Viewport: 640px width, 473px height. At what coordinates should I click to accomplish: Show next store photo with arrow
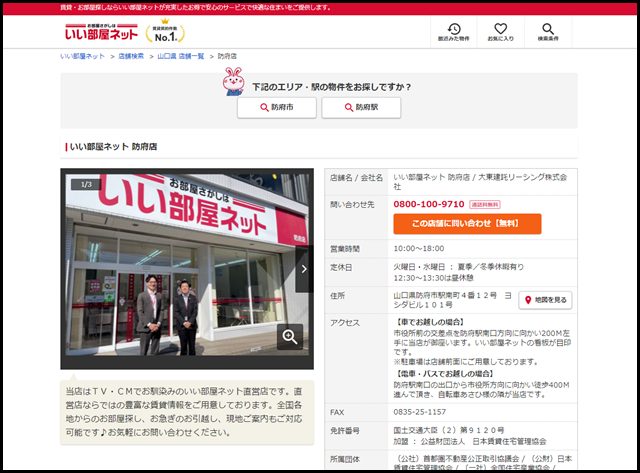click(x=304, y=269)
